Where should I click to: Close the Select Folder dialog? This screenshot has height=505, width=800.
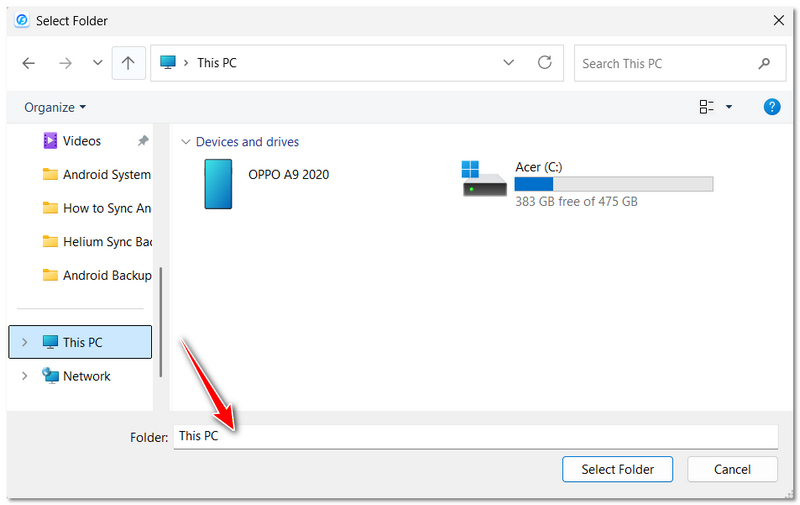coord(779,20)
